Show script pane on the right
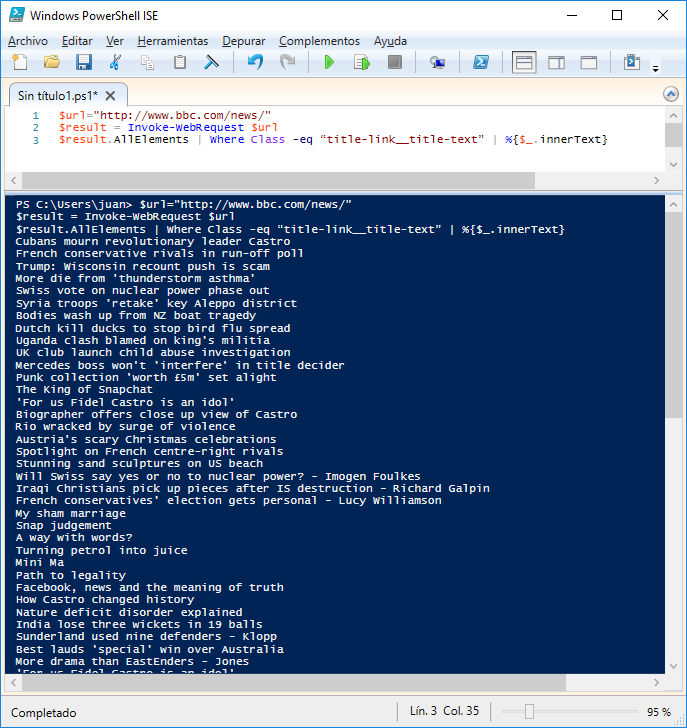Image resolution: width=687 pixels, height=728 pixels. coord(556,63)
